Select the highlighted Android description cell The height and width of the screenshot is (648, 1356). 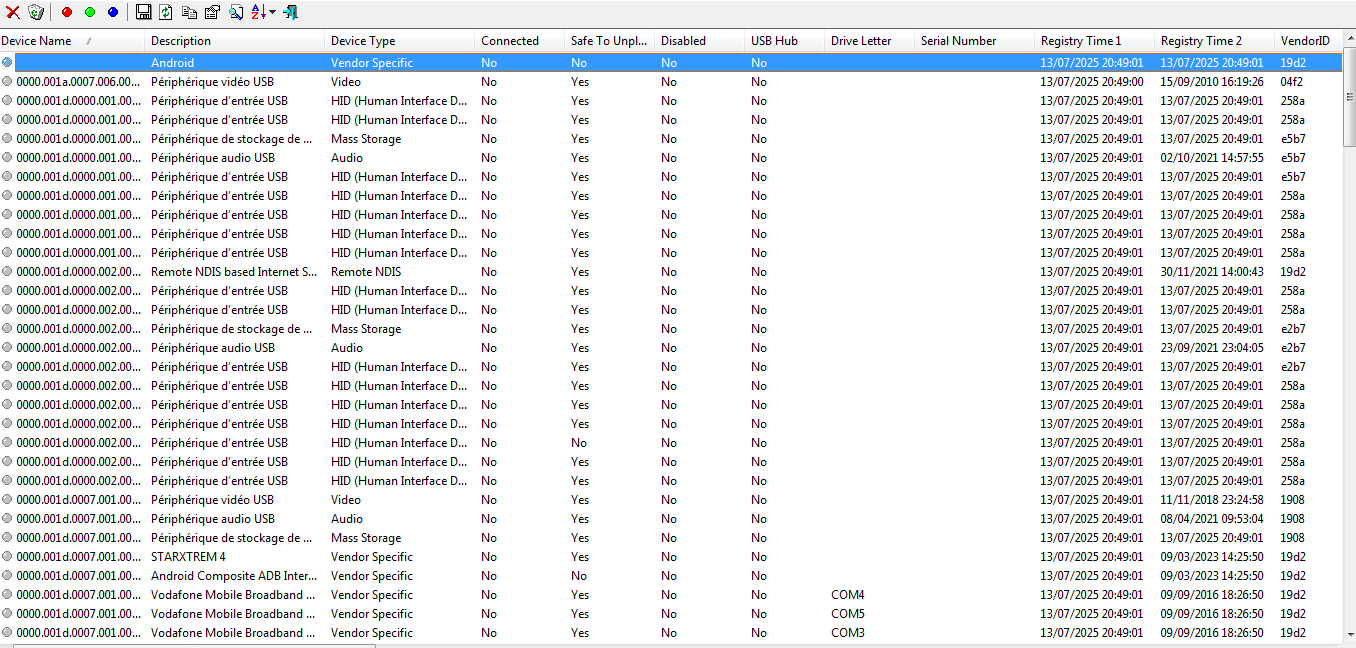click(x=172, y=63)
